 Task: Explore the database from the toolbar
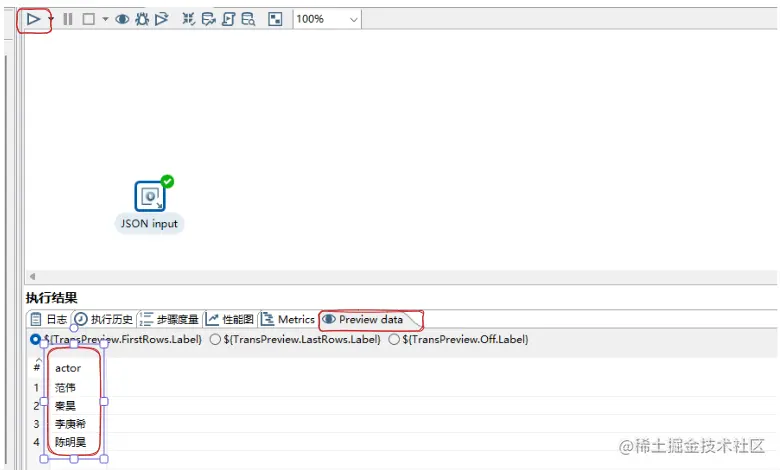click(248, 19)
